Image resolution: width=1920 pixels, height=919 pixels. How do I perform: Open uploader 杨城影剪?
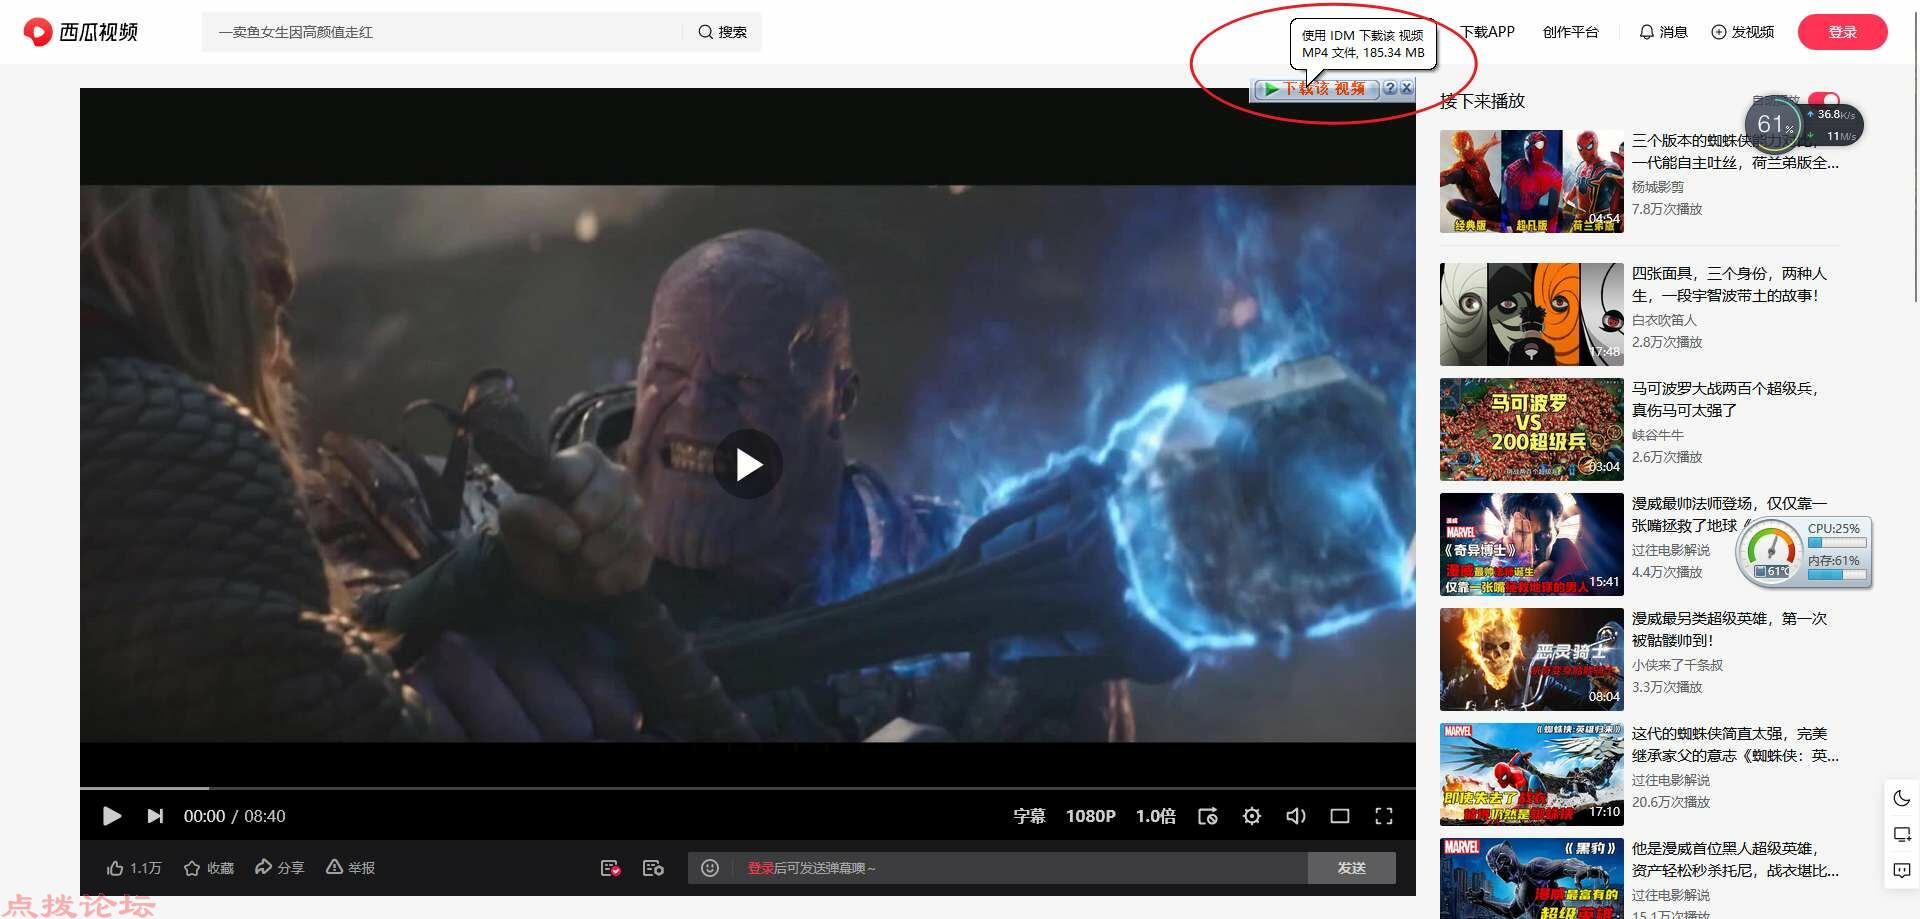(x=1658, y=187)
